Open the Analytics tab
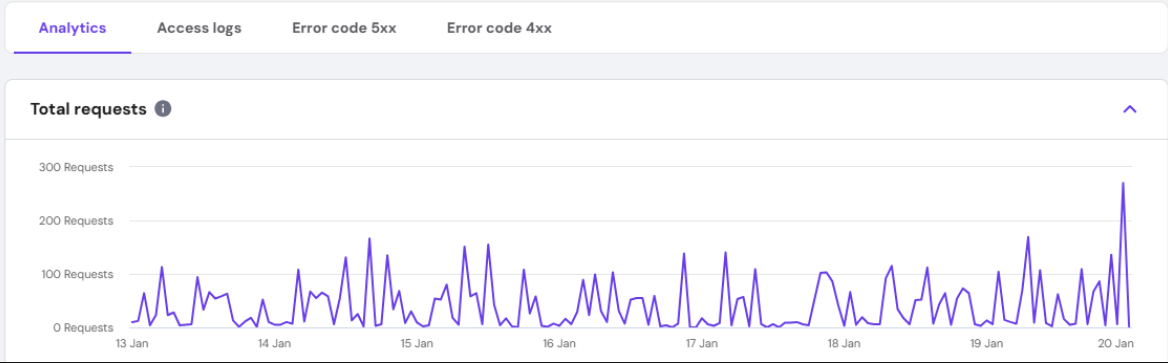The image size is (1168, 363). tap(72, 28)
